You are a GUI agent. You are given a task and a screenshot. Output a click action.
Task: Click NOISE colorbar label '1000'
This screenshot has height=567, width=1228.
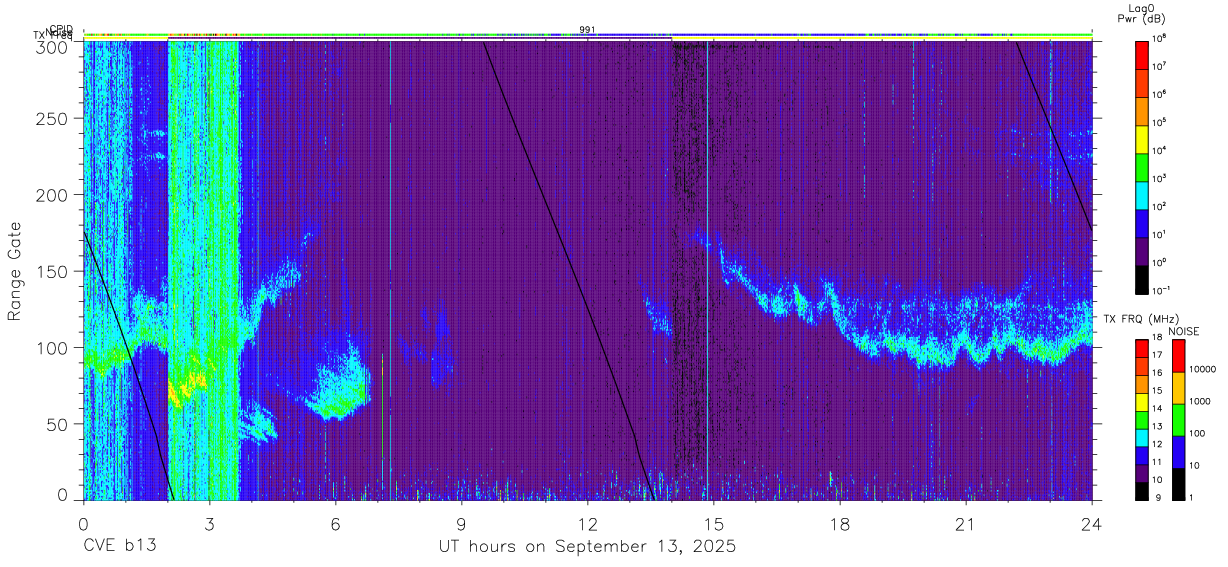(x=1200, y=402)
